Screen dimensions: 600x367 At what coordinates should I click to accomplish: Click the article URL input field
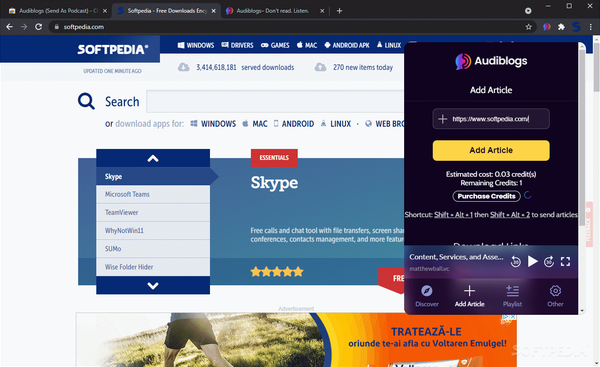[491, 119]
